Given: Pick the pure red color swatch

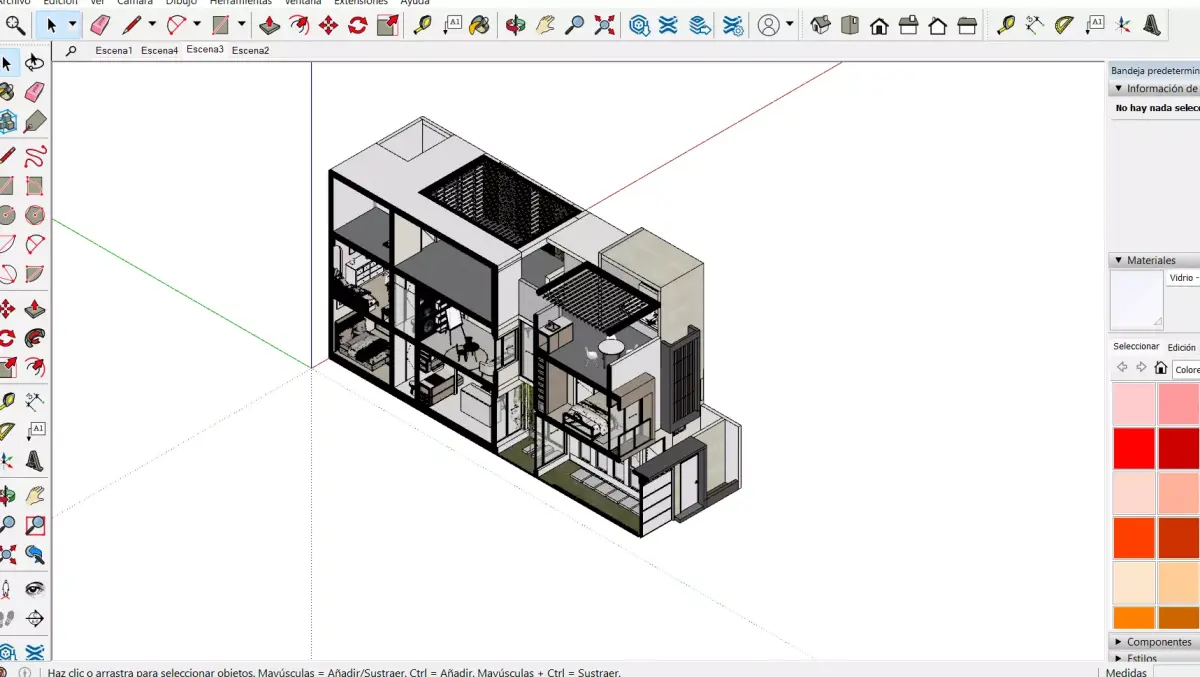Looking at the screenshot, I should [x=1133, y=448].
